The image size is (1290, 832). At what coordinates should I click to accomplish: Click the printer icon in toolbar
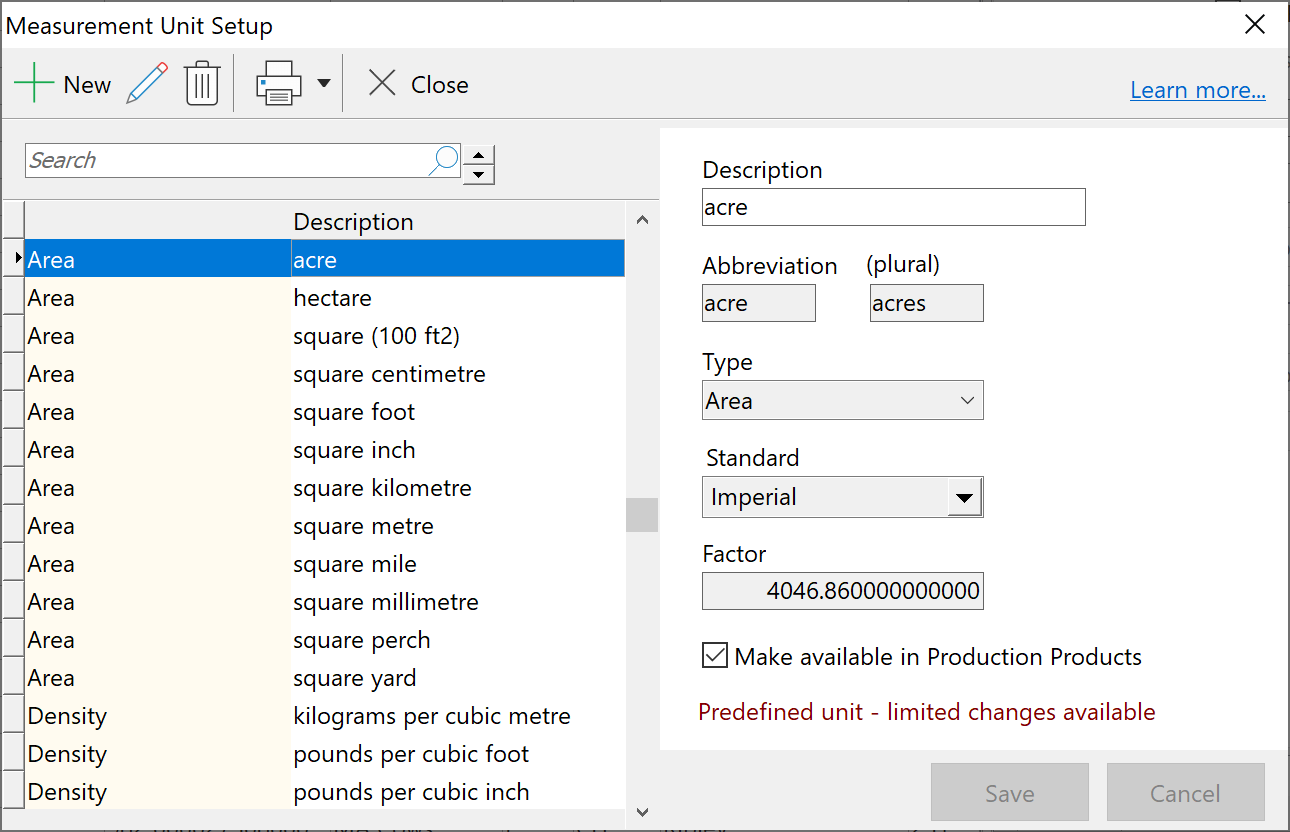point(279,84)
